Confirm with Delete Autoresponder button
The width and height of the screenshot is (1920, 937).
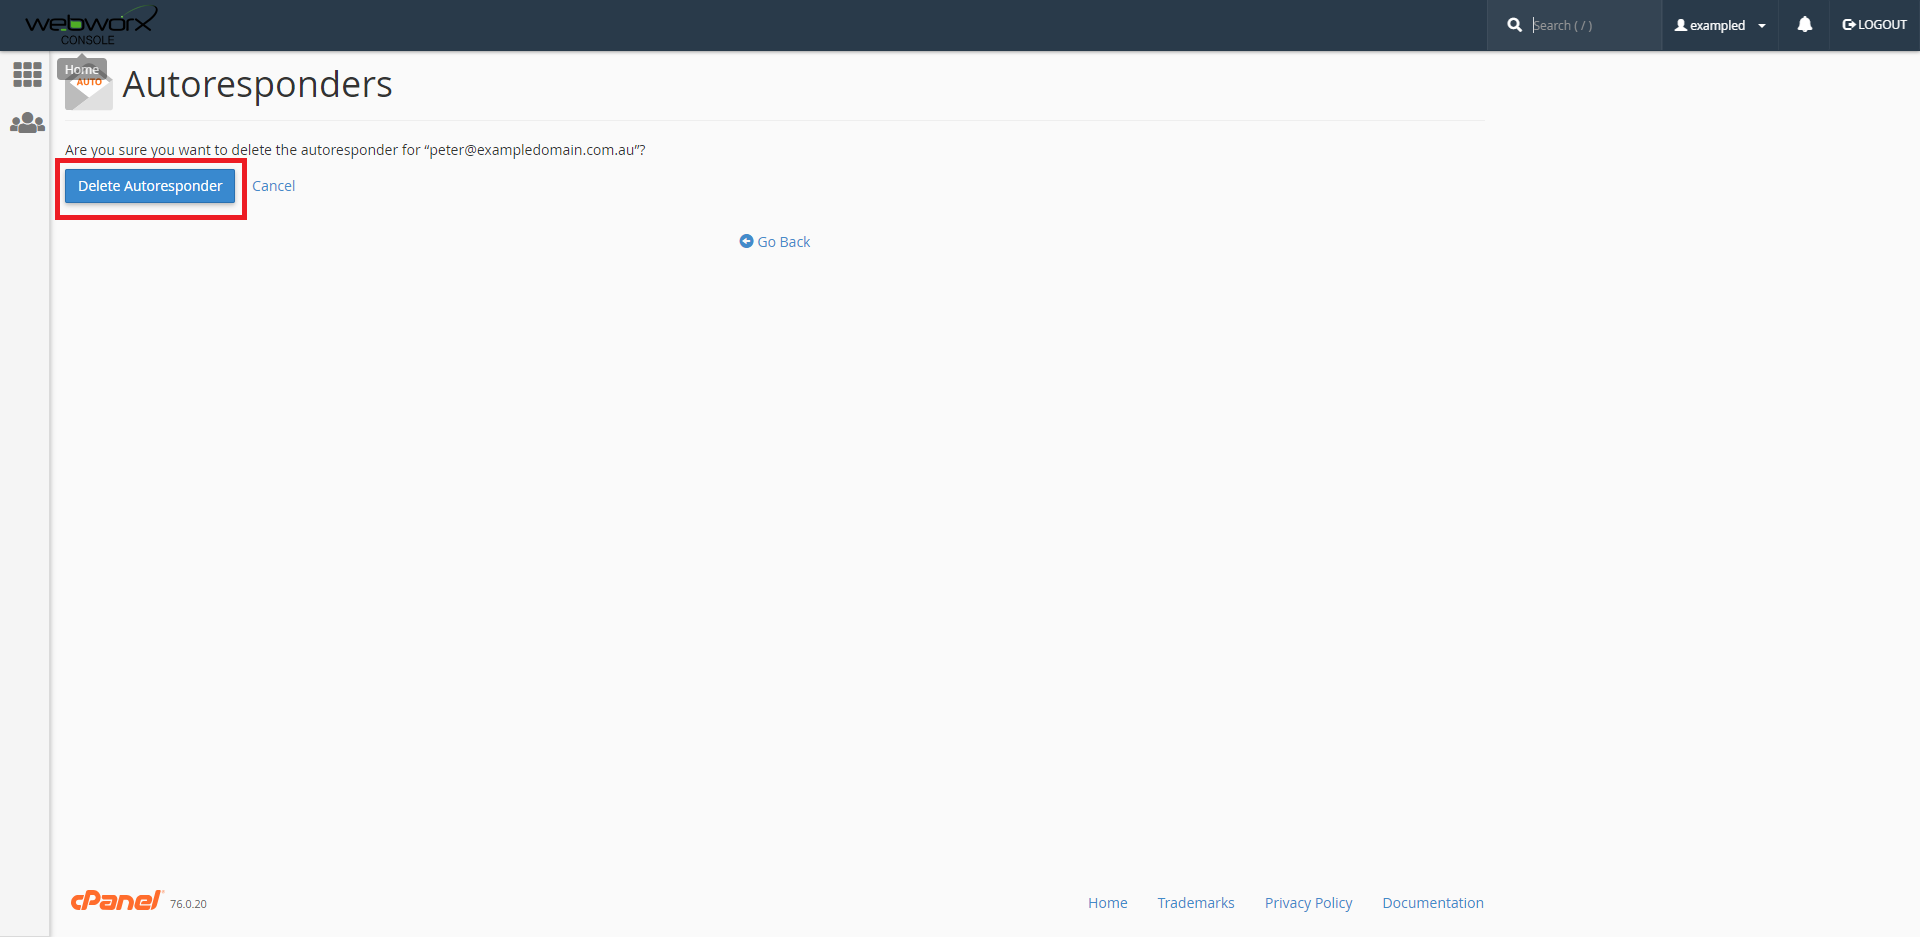coord(150,186)
